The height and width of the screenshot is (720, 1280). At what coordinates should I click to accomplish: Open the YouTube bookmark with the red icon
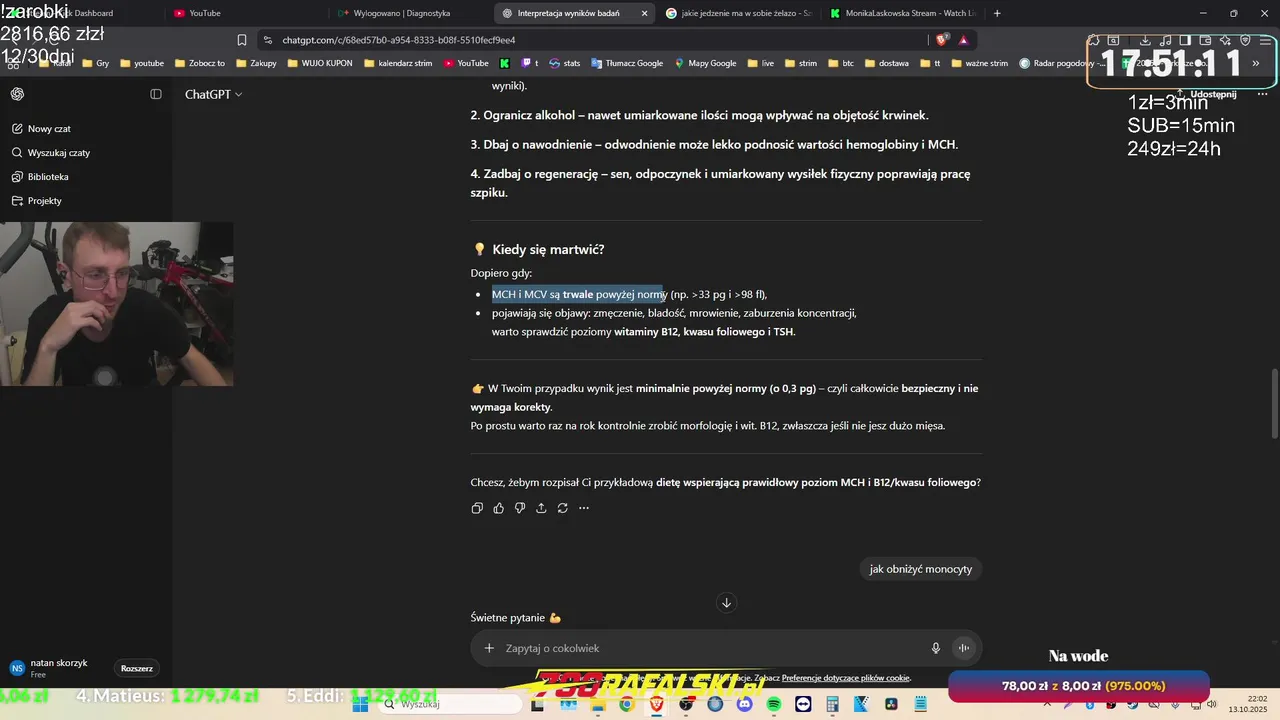(x=466, y=63)
